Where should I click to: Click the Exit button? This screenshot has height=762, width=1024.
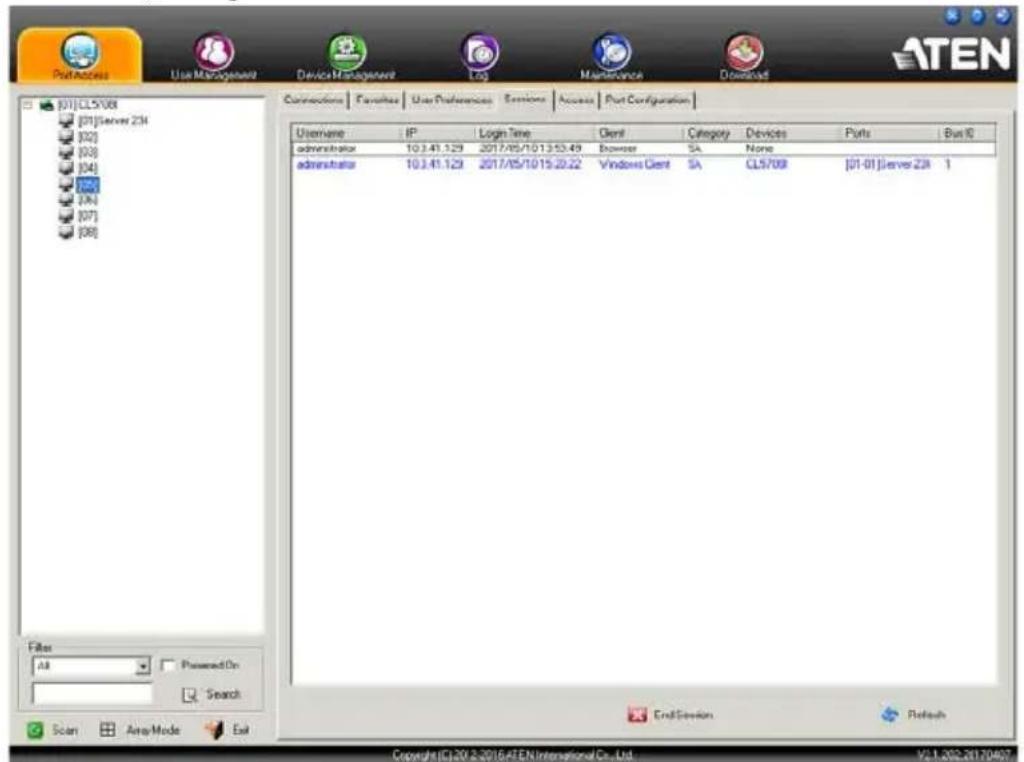pos(227,730)
